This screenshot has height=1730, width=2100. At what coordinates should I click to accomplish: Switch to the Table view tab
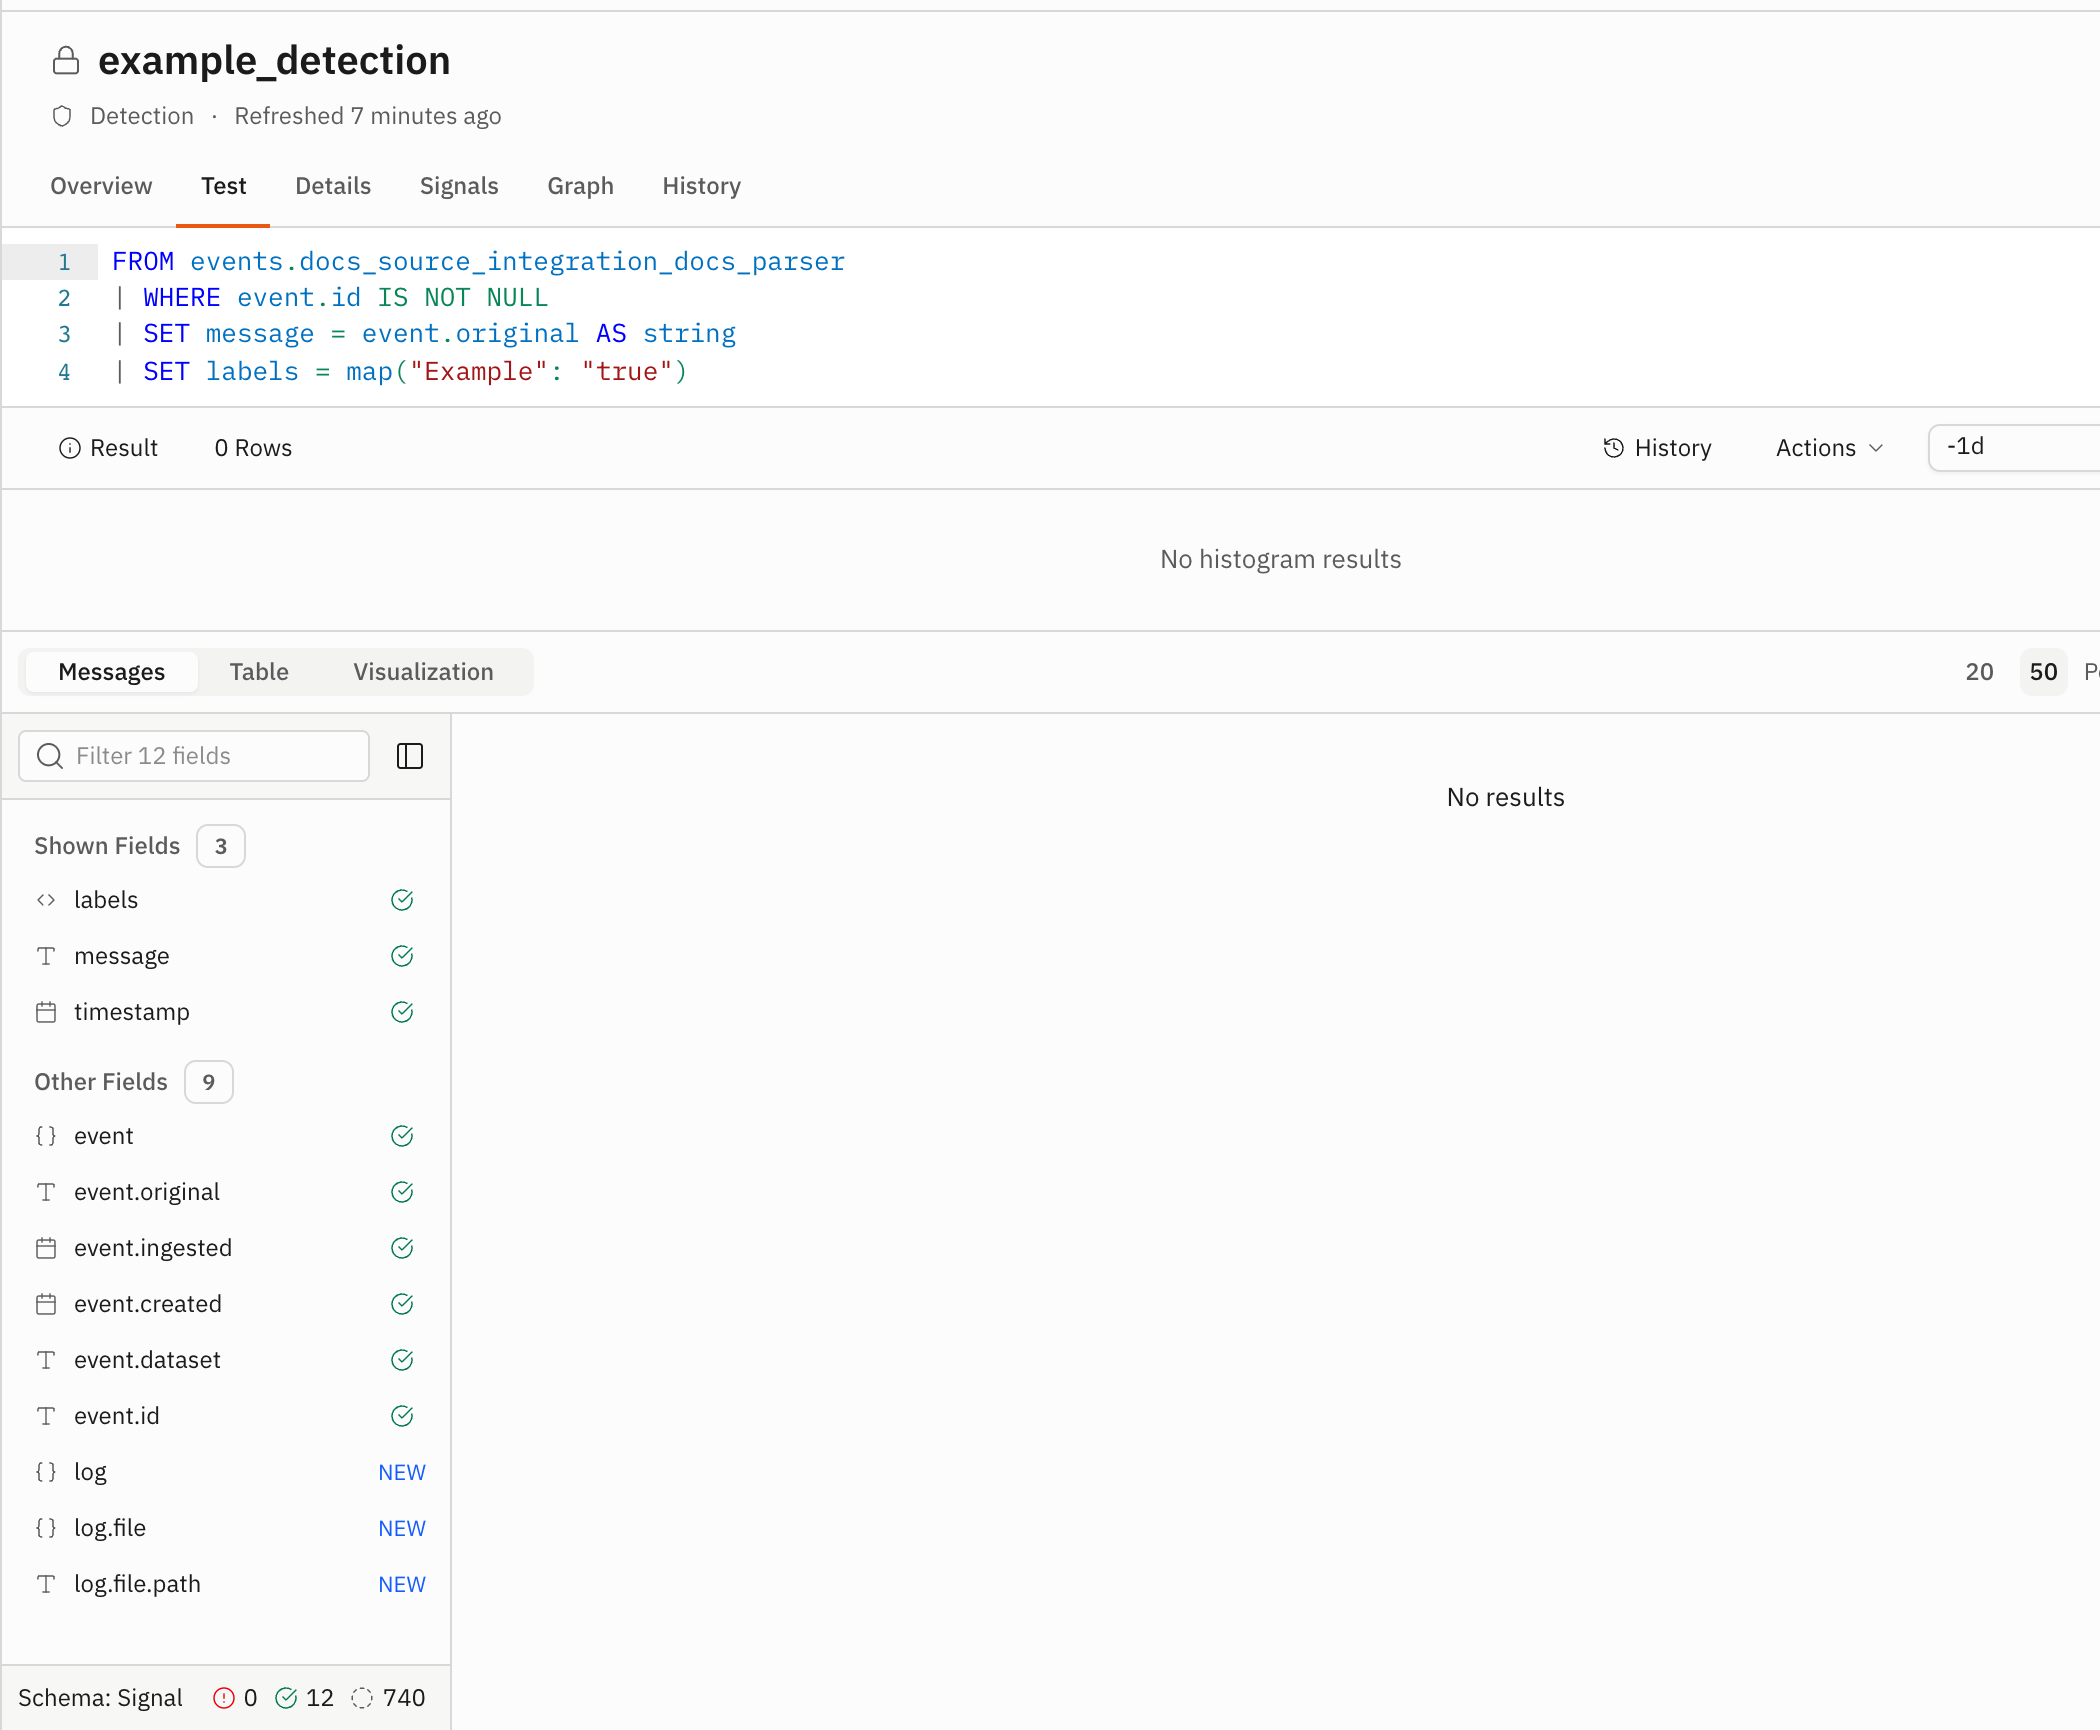pyautogui.click(x=259, y=672)
